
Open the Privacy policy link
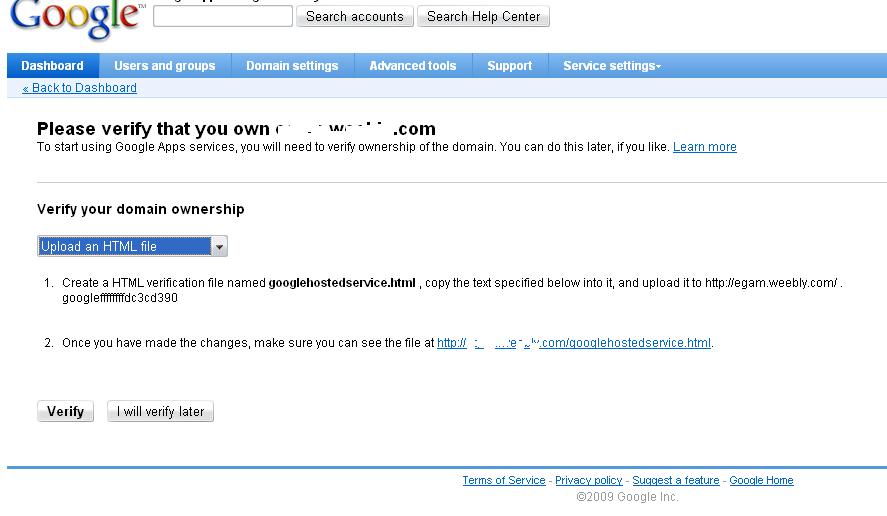(x=588, y=480)
